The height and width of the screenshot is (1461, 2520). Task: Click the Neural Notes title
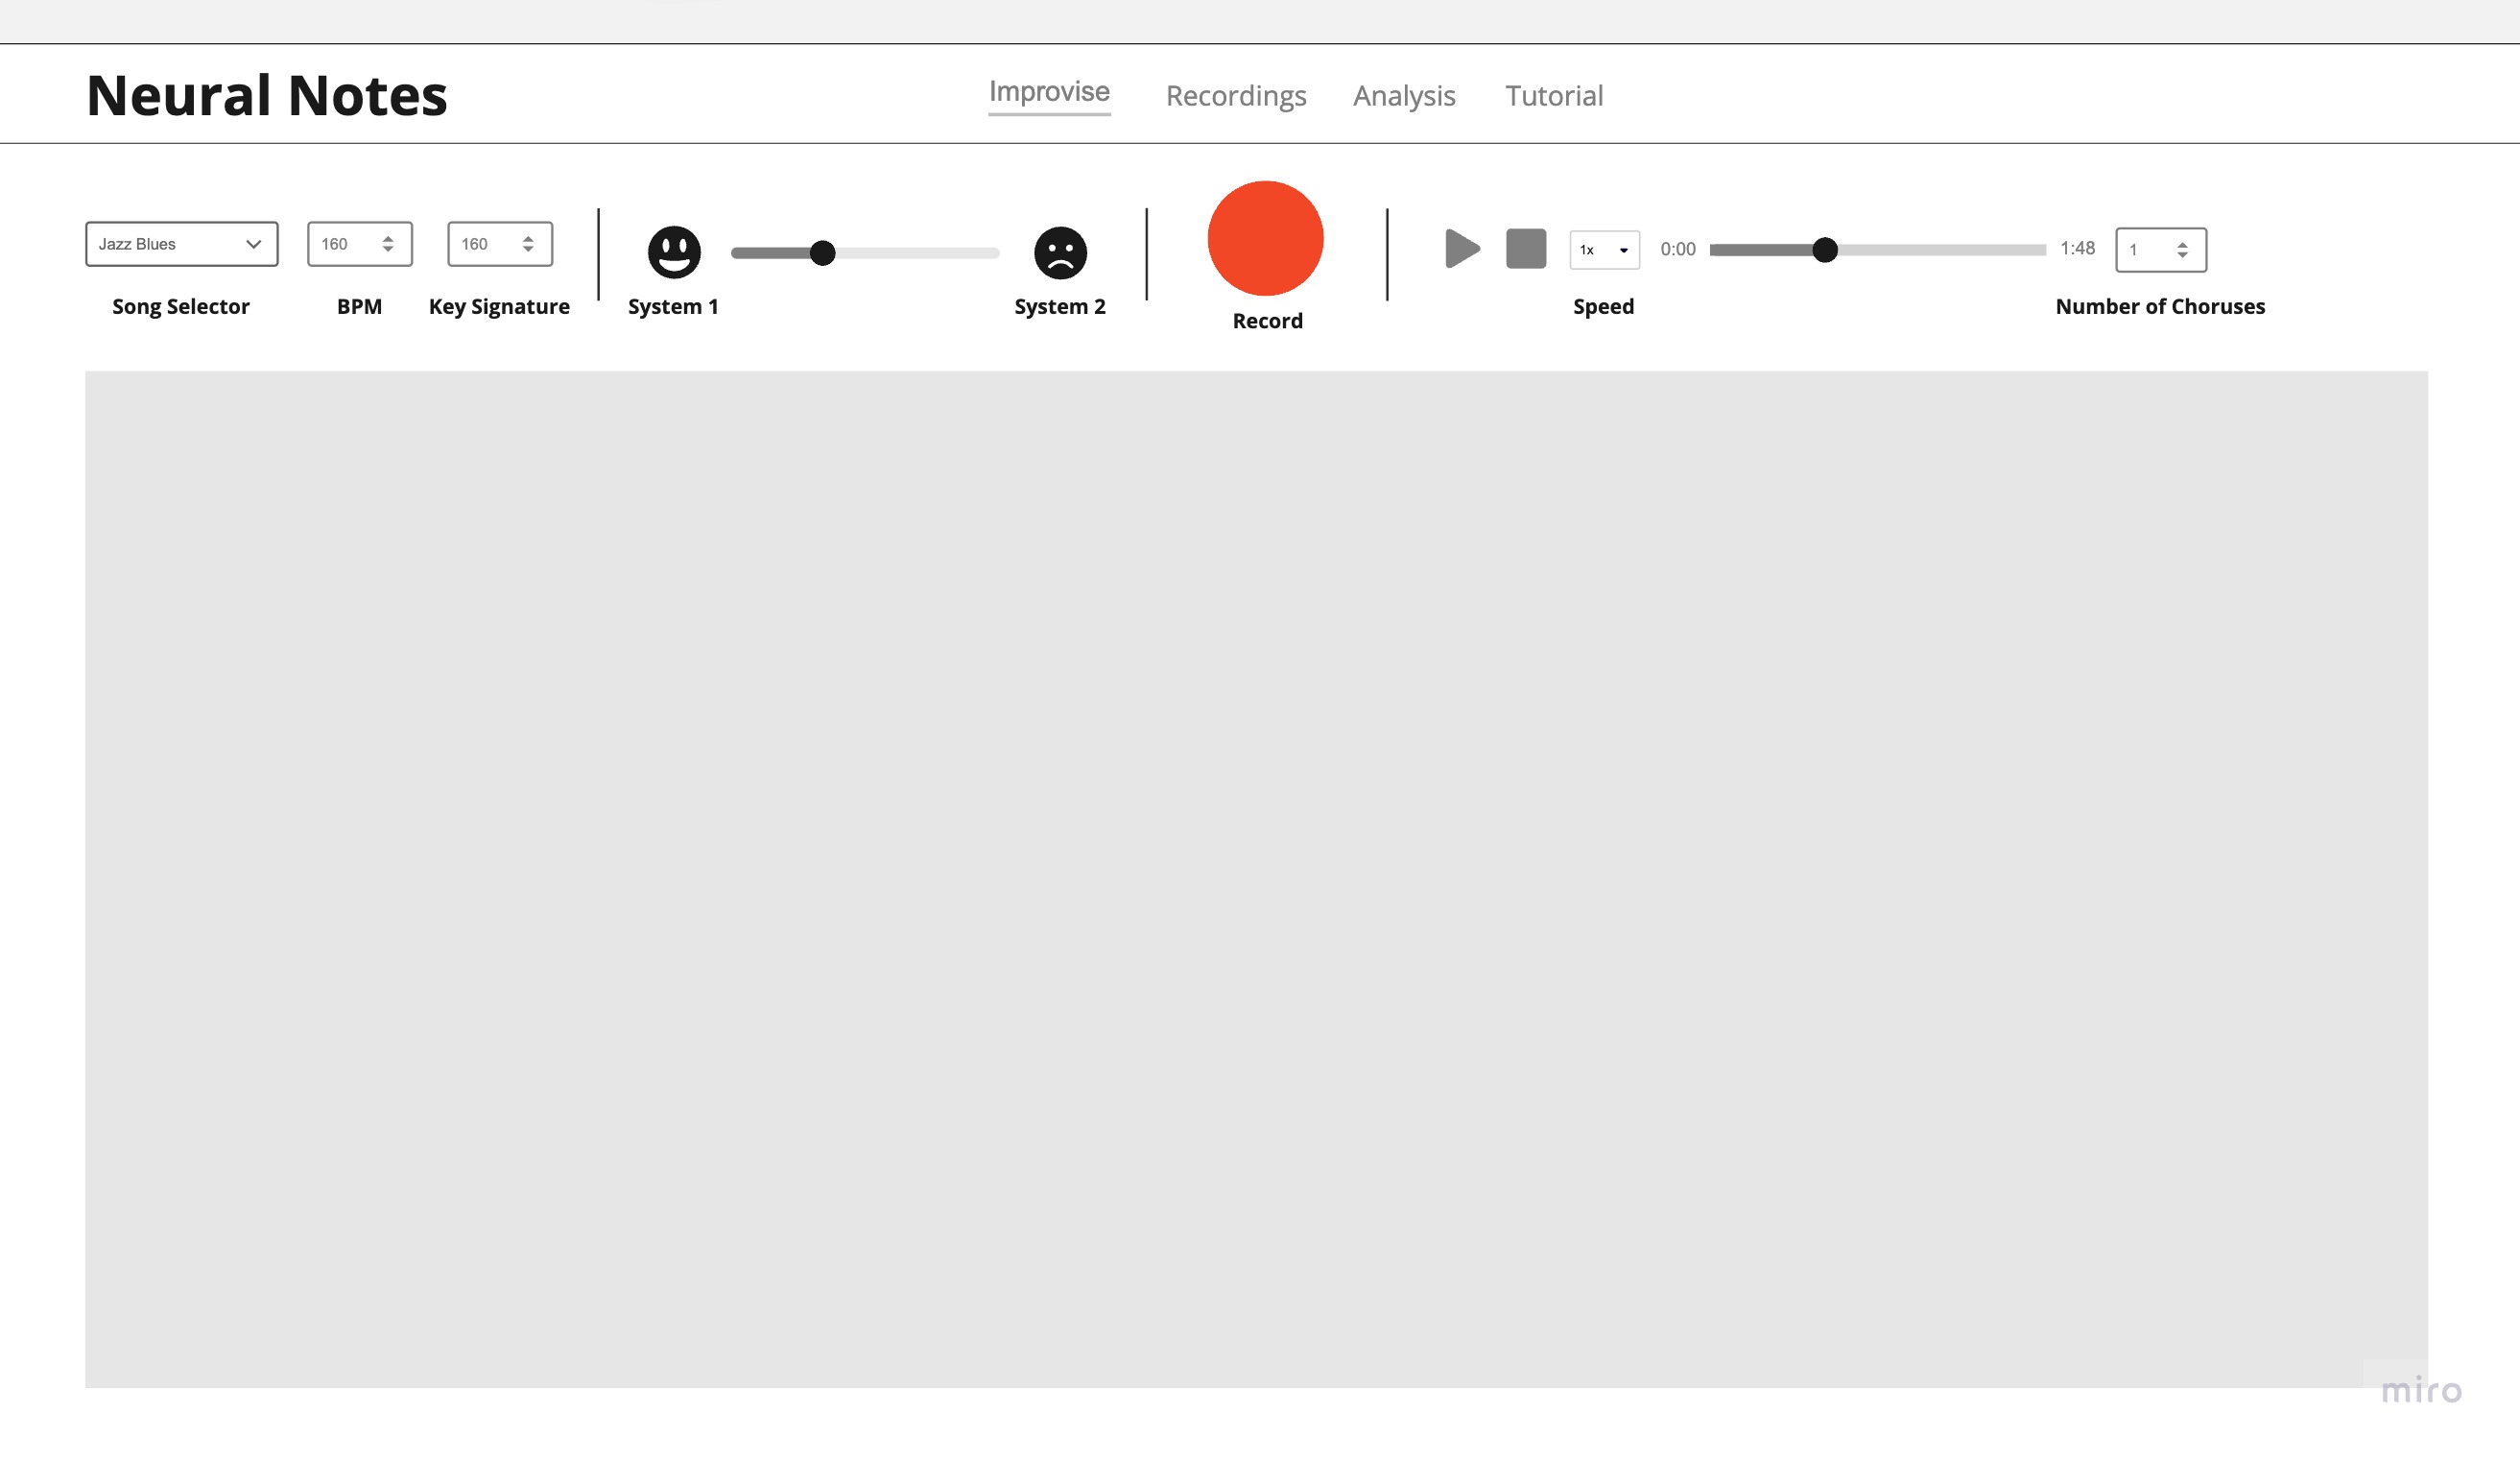[x=267, y=95]
